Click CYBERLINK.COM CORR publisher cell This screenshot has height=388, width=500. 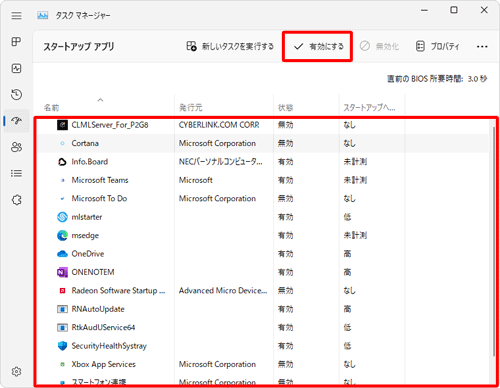(x=219, y=125)
